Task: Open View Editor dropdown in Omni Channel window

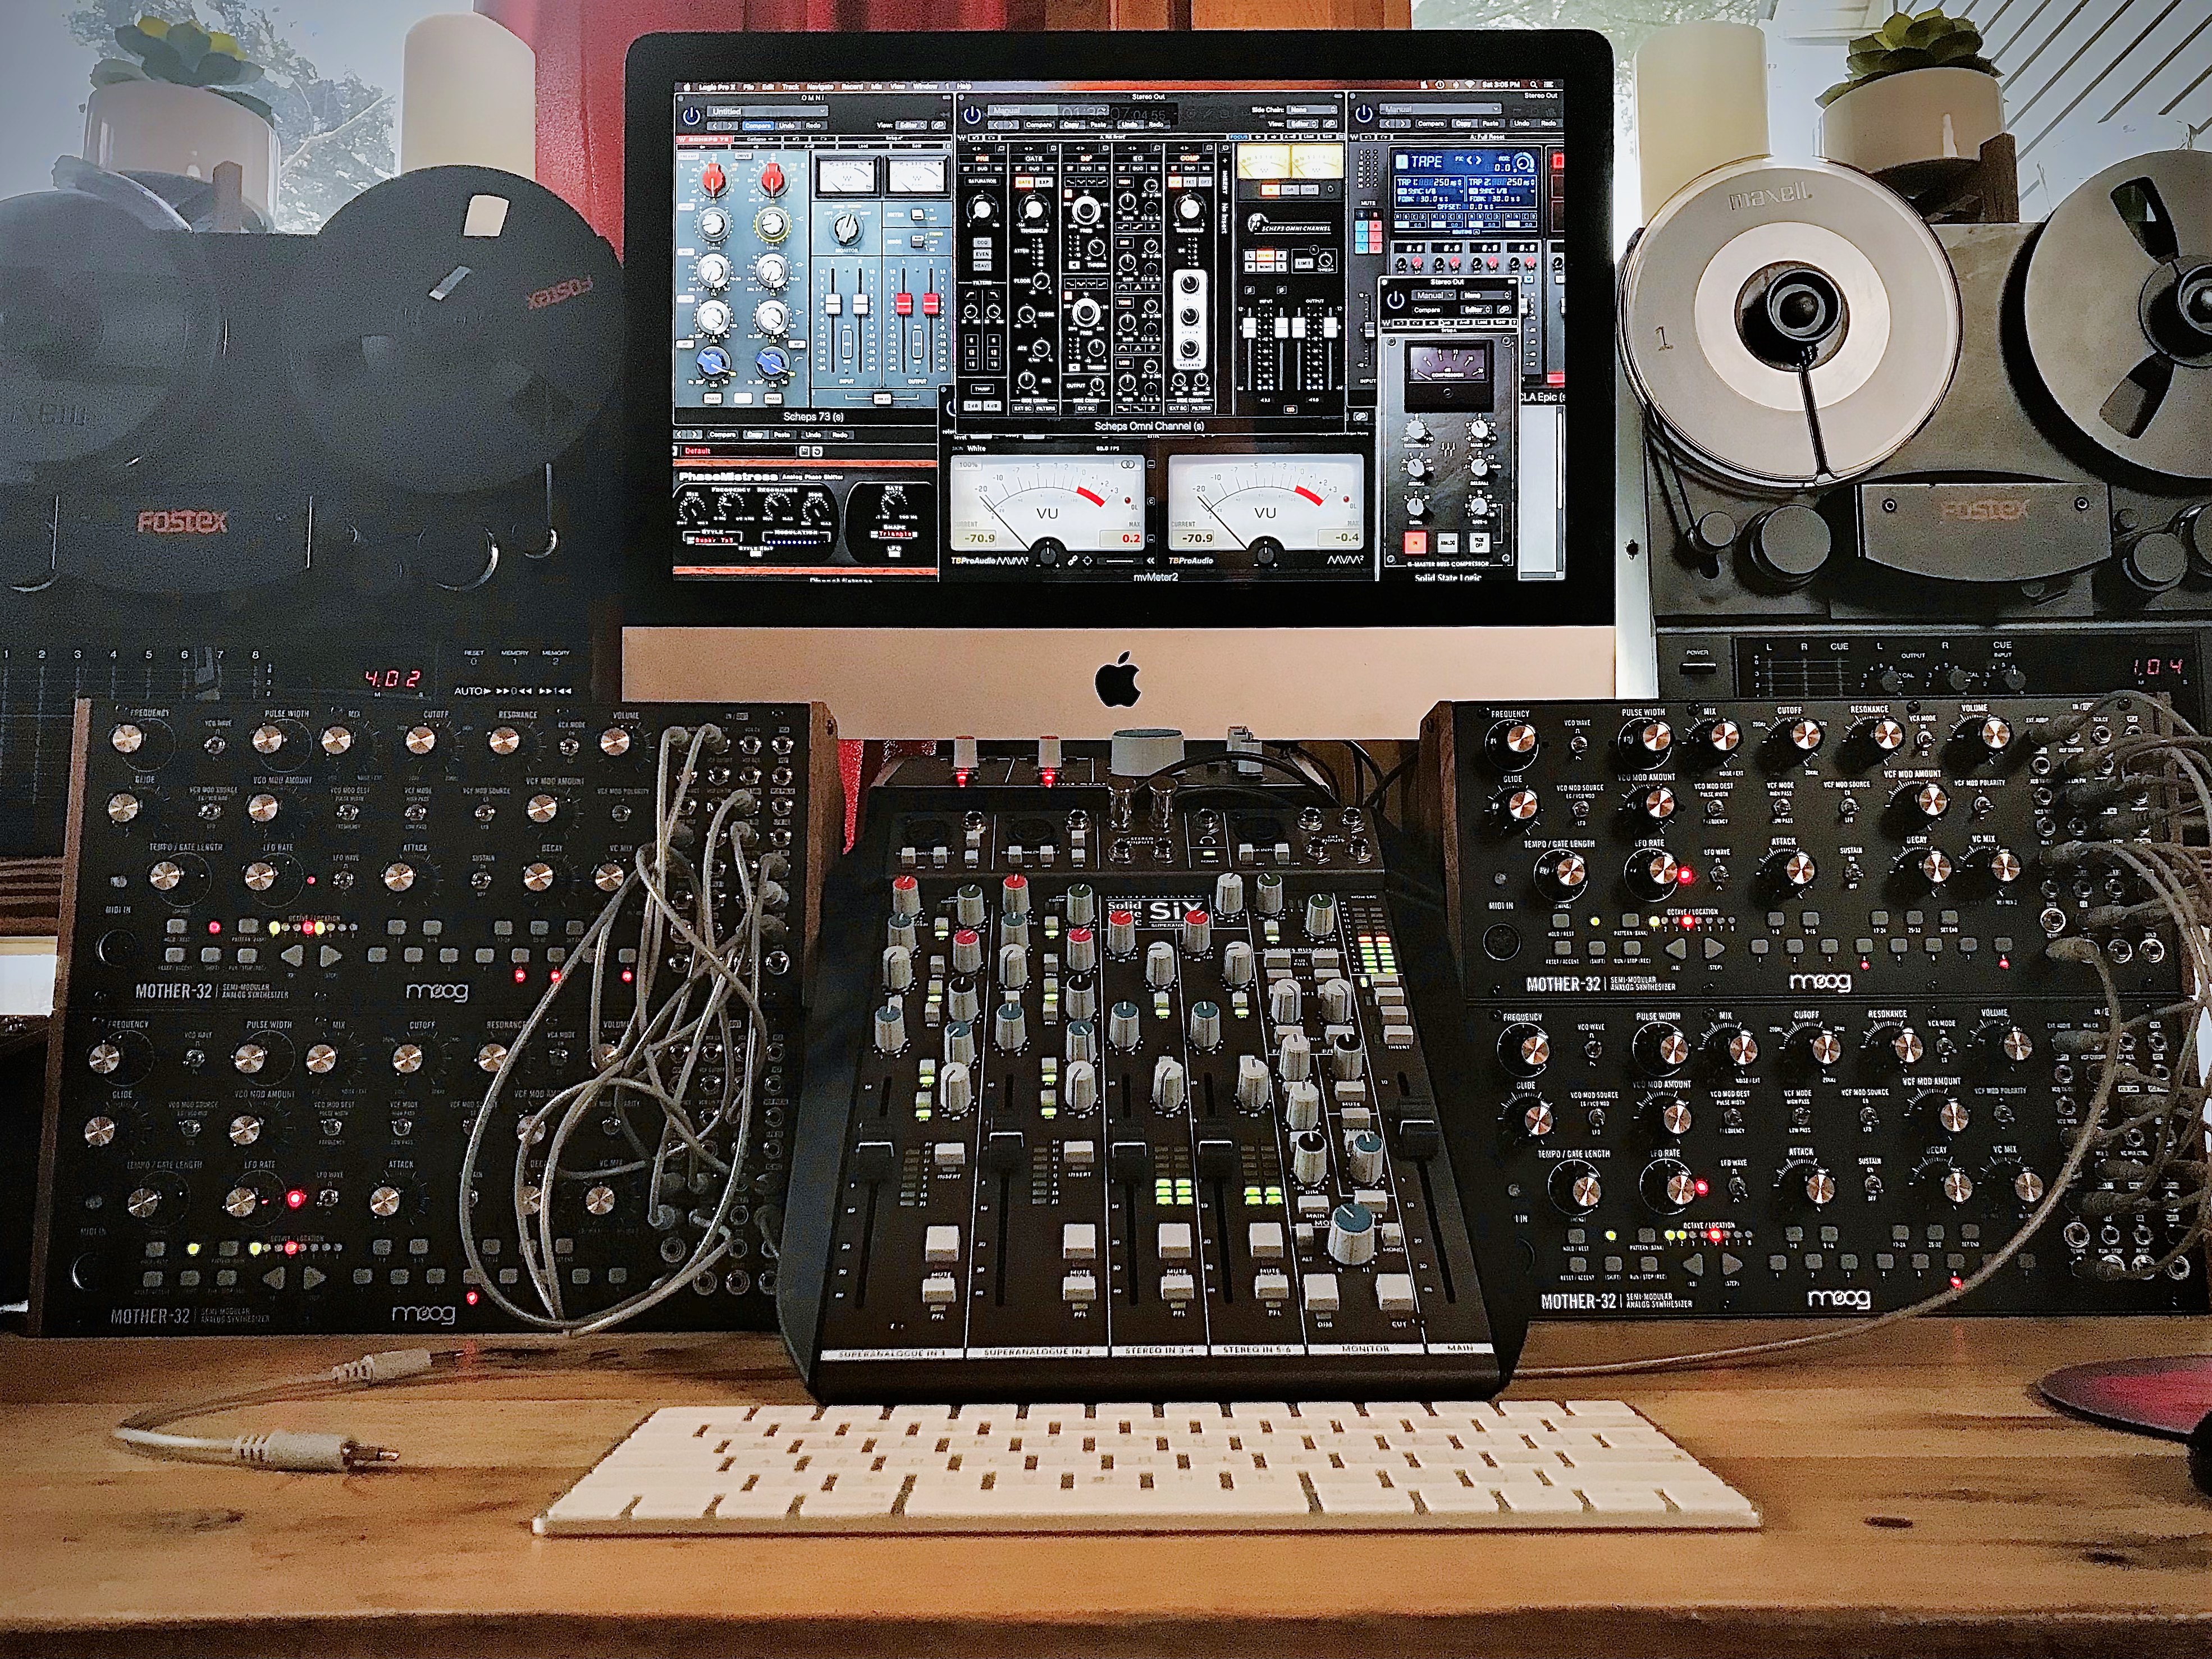Action: 1303,124
